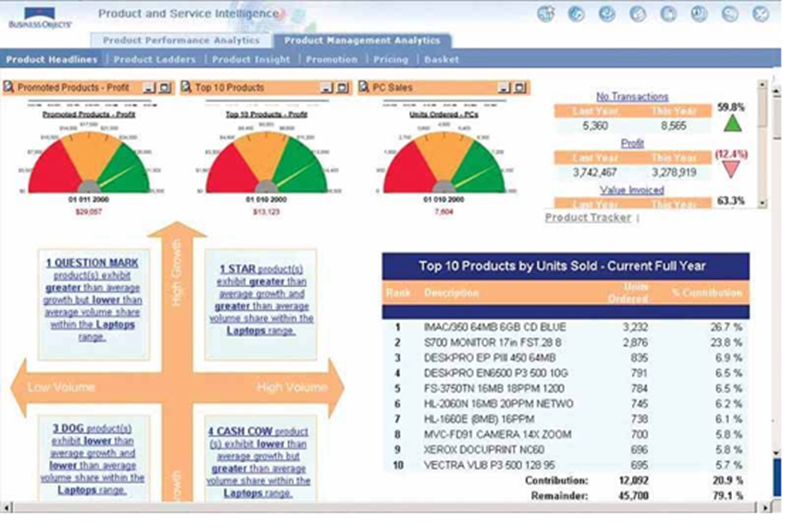Click the 8,565 This Year transactions value

coord(673,126)
